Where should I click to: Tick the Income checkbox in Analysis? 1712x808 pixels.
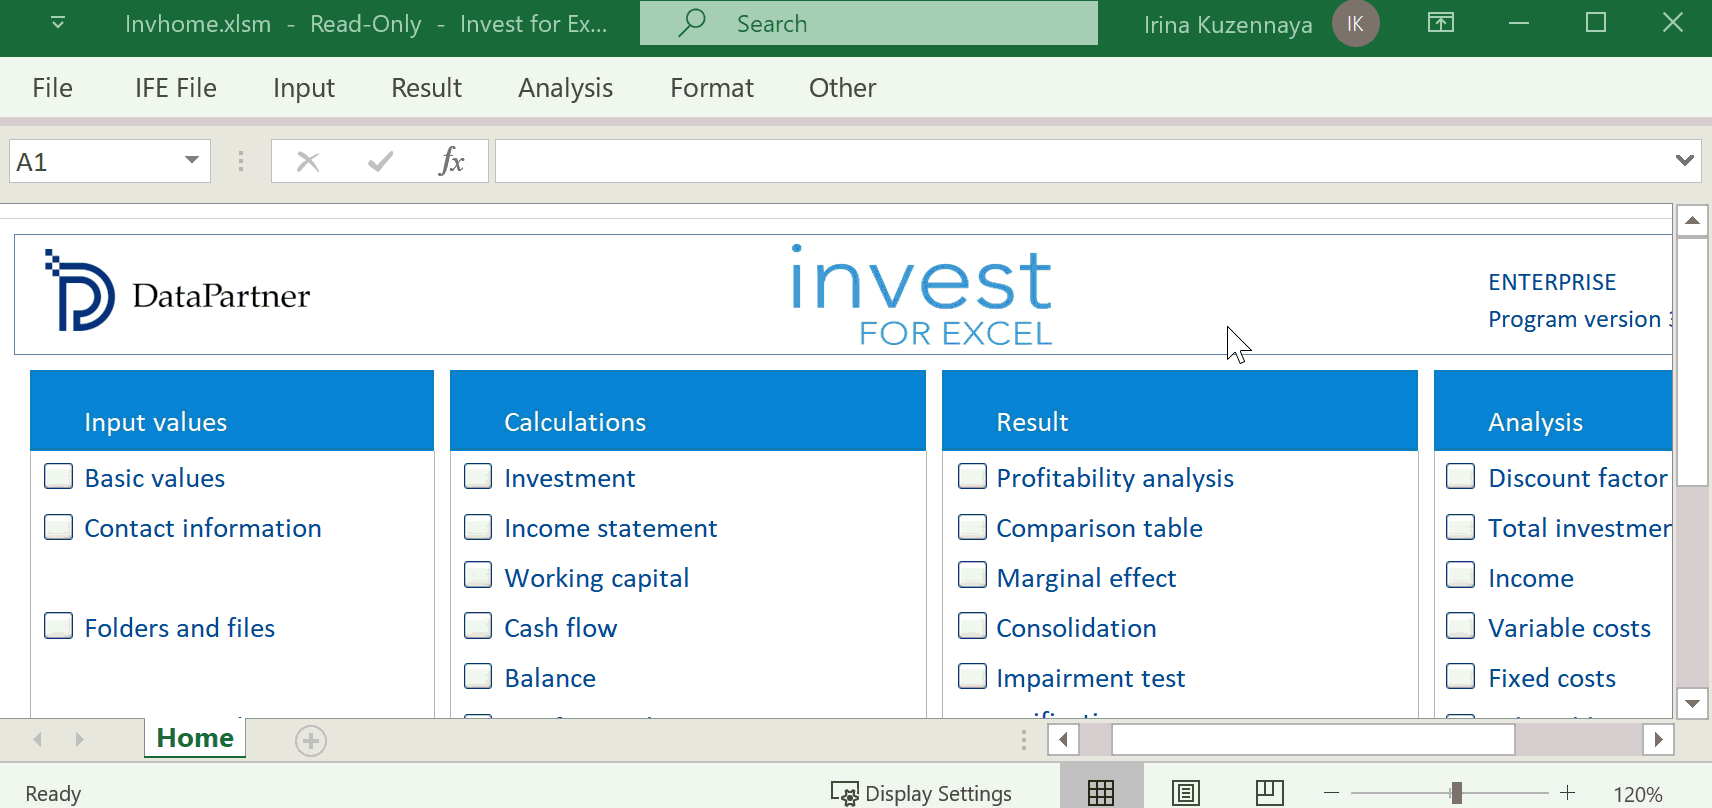point(1461,575)
